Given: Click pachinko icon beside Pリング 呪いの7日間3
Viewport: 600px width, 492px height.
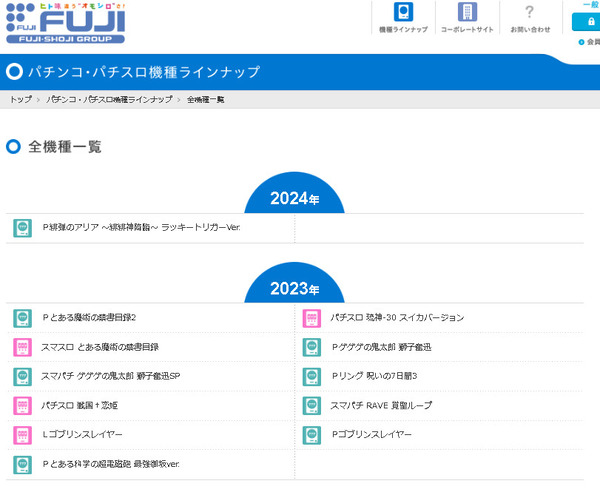Looking at the screenshot, I should [312, 376].
